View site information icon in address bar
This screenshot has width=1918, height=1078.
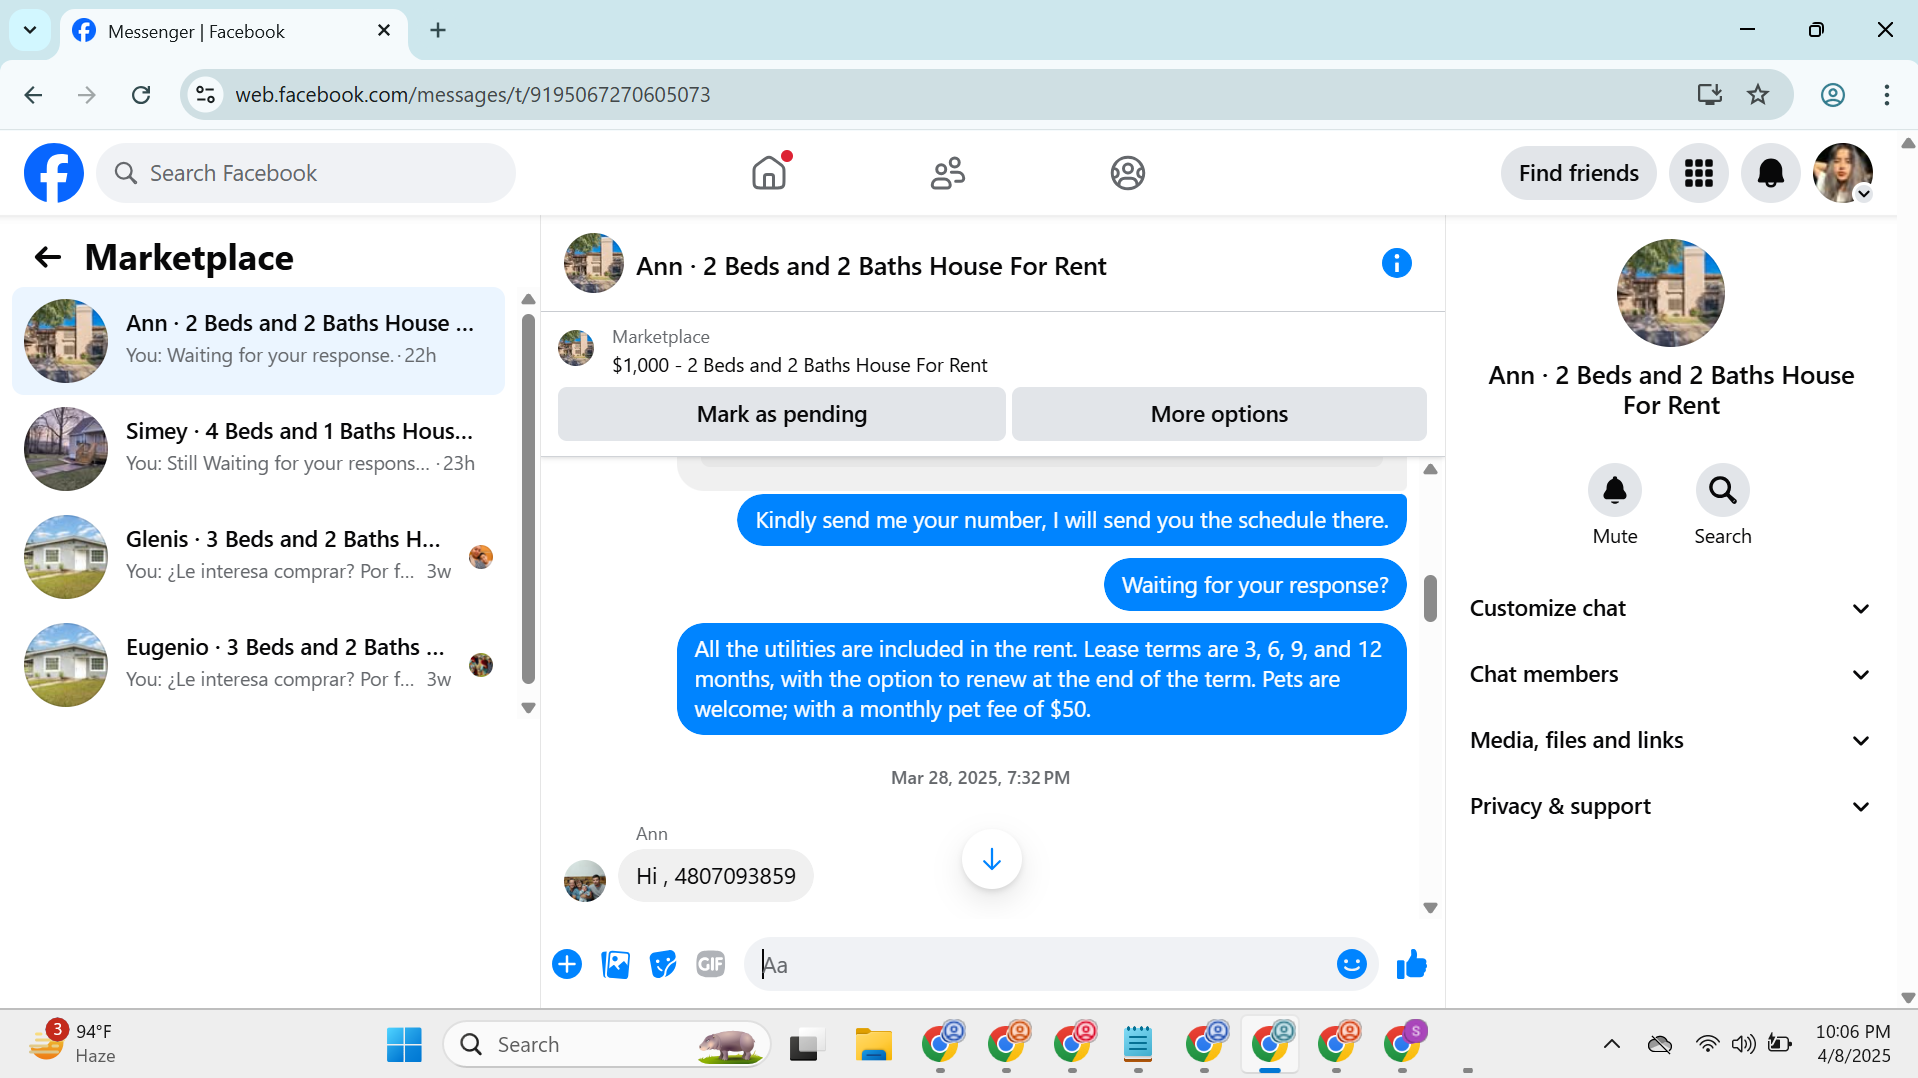[205, 94]
